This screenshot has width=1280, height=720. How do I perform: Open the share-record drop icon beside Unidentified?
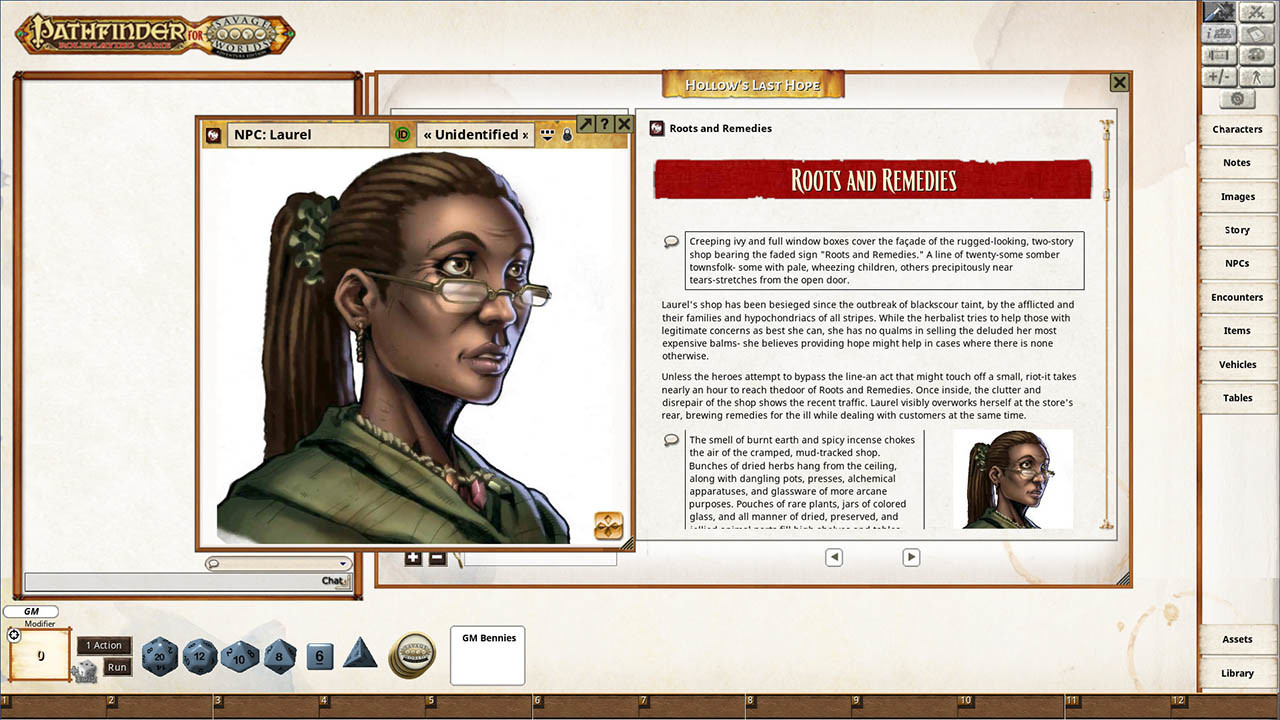(x=547, y=134)
